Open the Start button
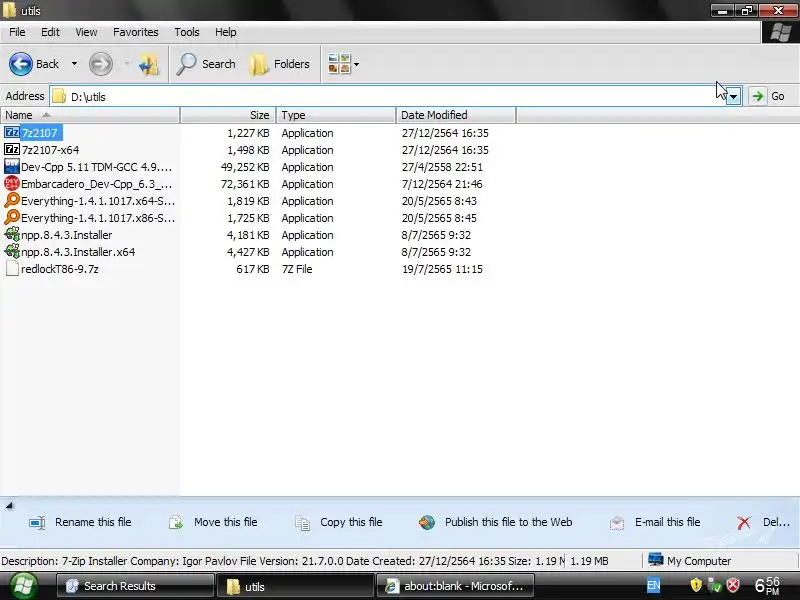The height and width of the screenshot is (600, 800). [x=22, y=586]
